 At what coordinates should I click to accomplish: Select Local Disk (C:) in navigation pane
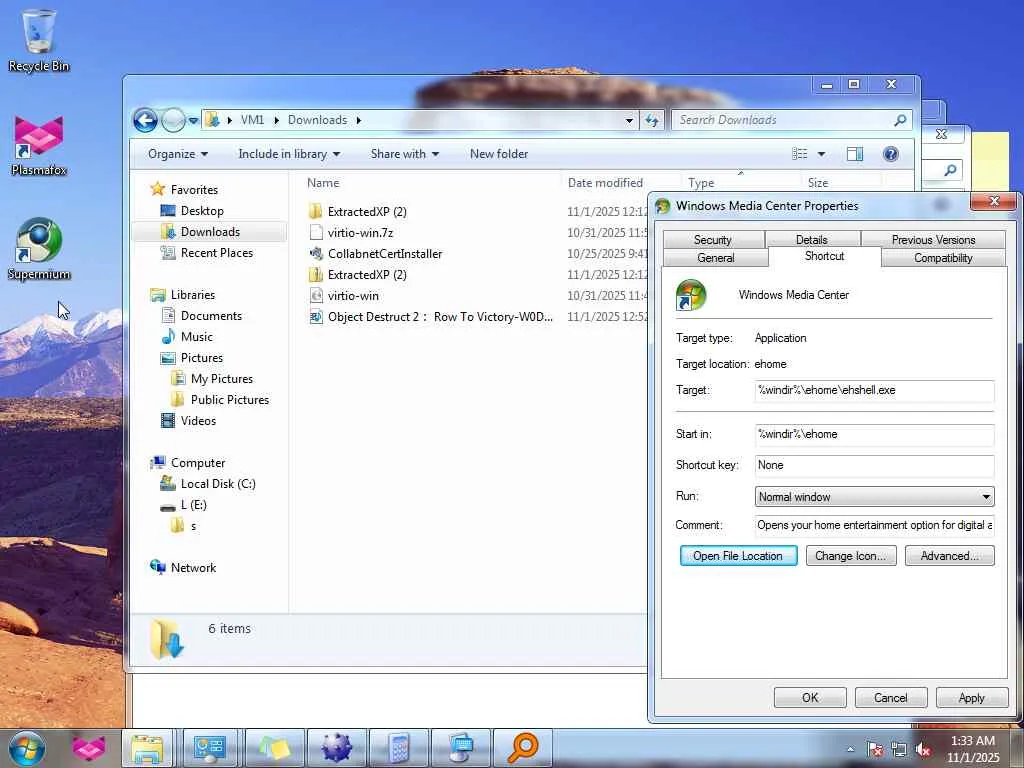[x=217, y=484]
